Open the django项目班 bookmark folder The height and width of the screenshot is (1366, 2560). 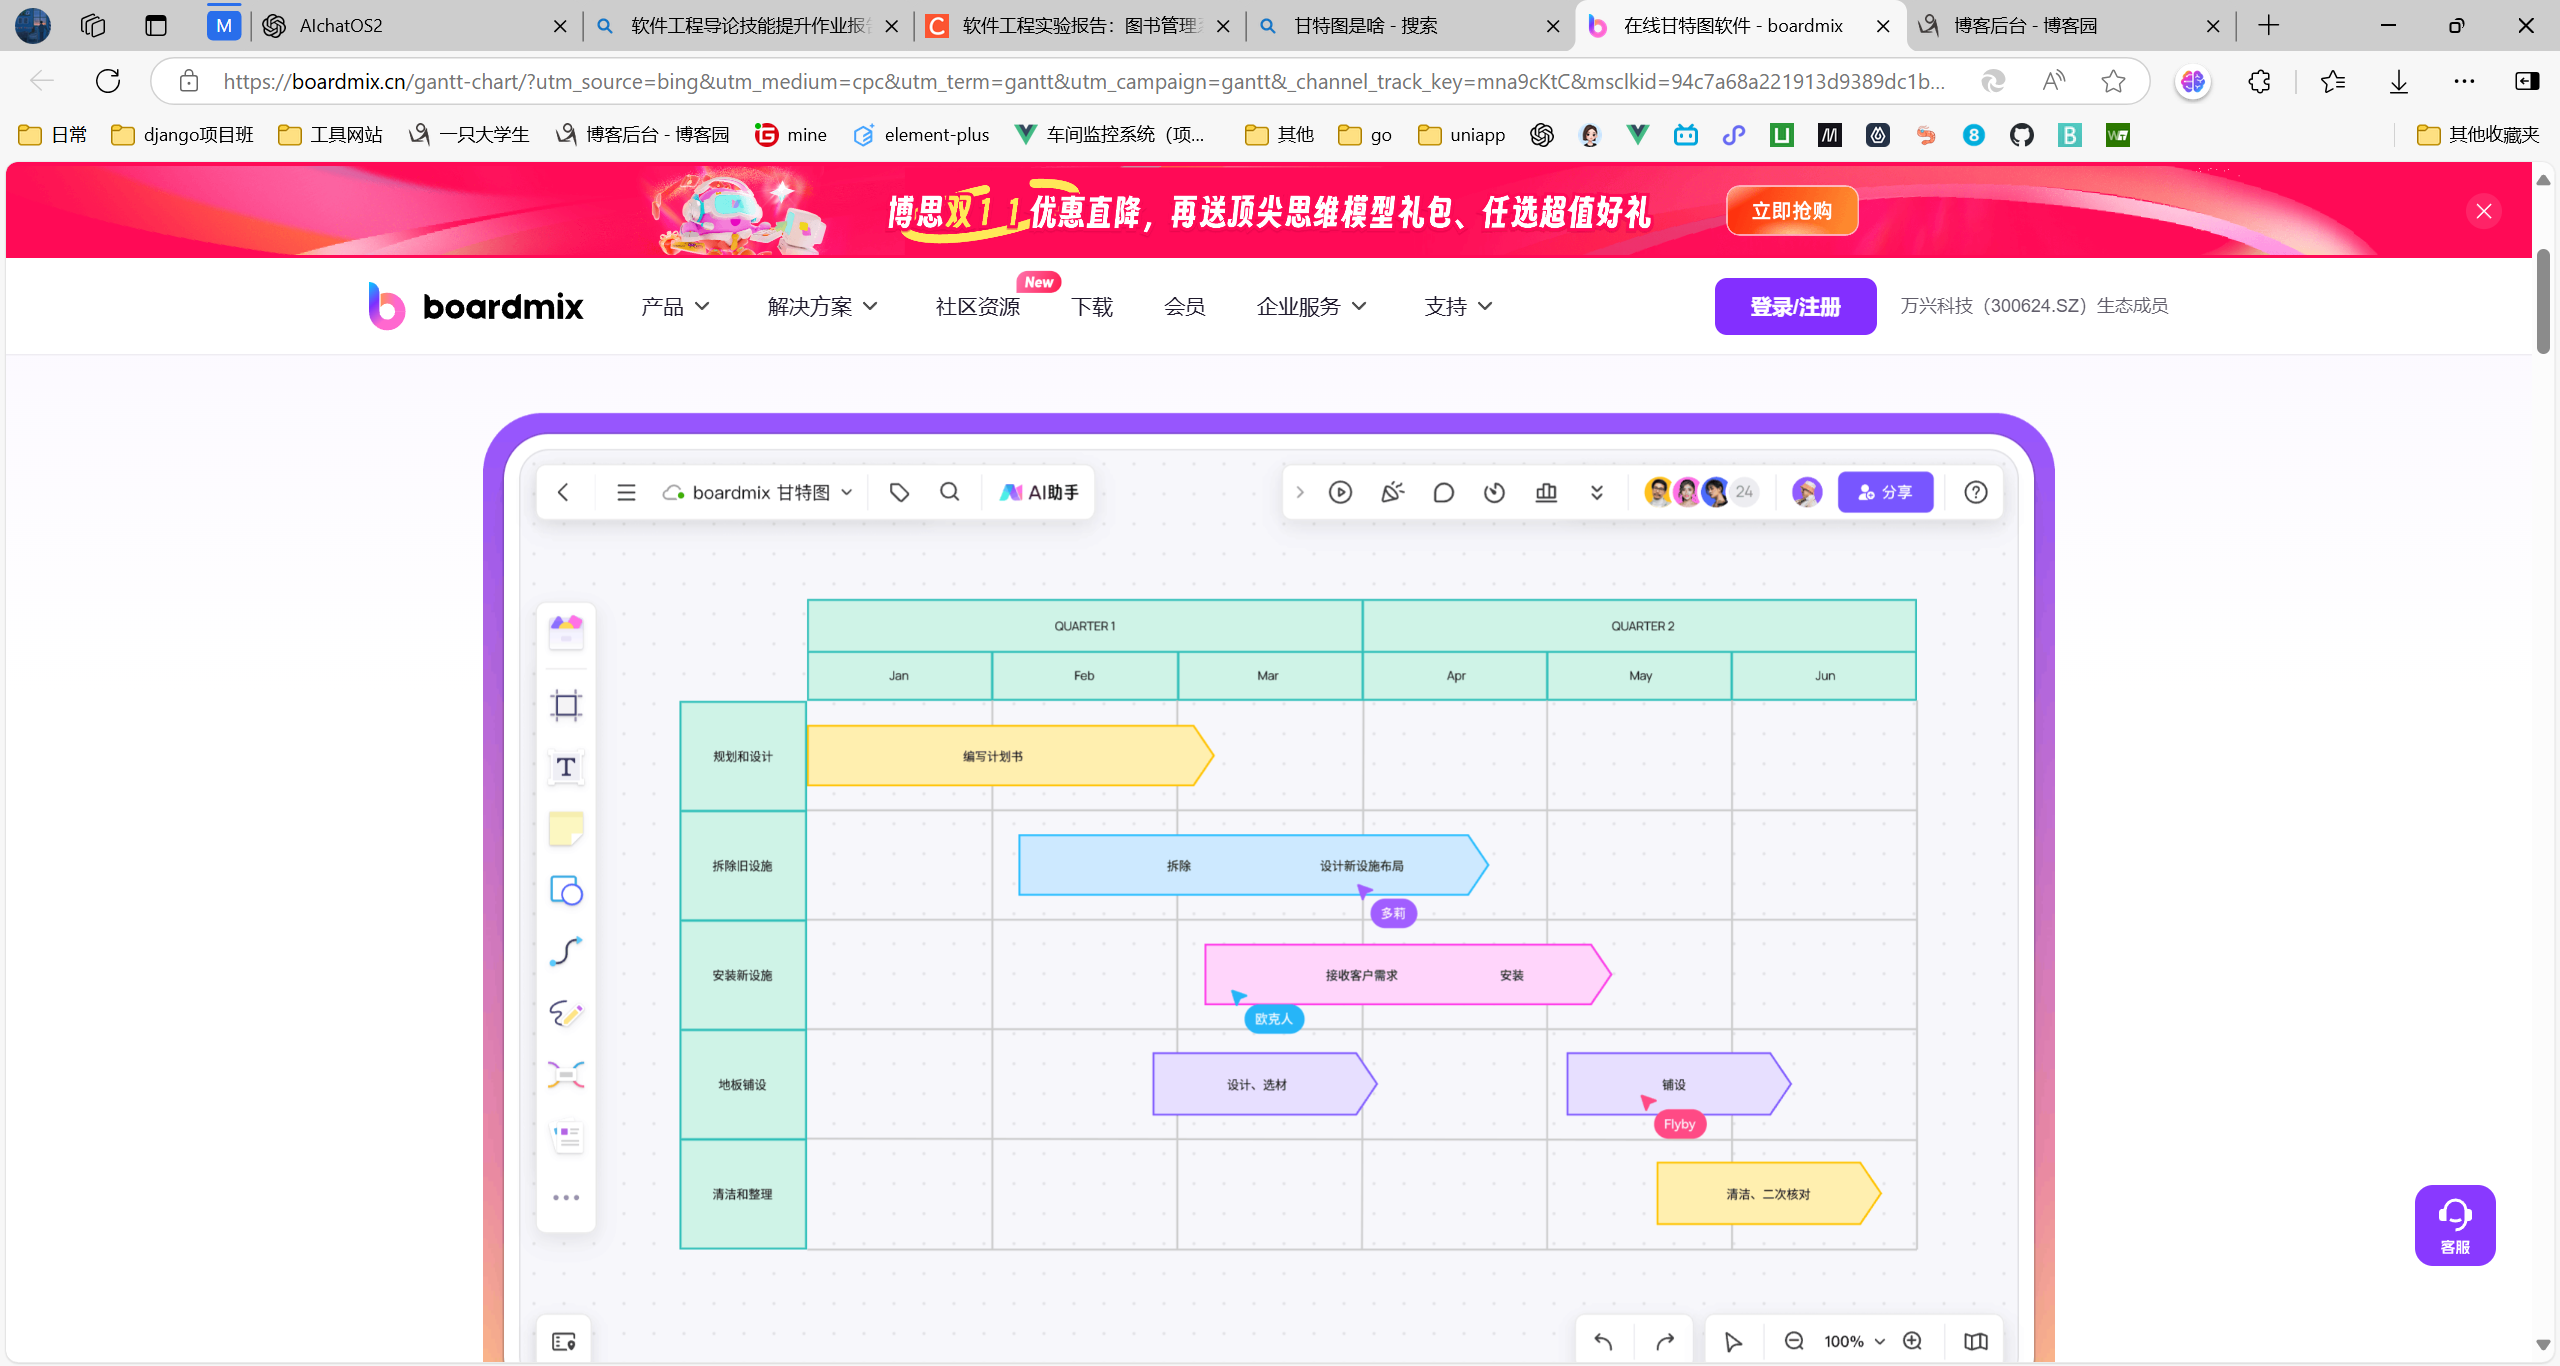tap(183, 134)
